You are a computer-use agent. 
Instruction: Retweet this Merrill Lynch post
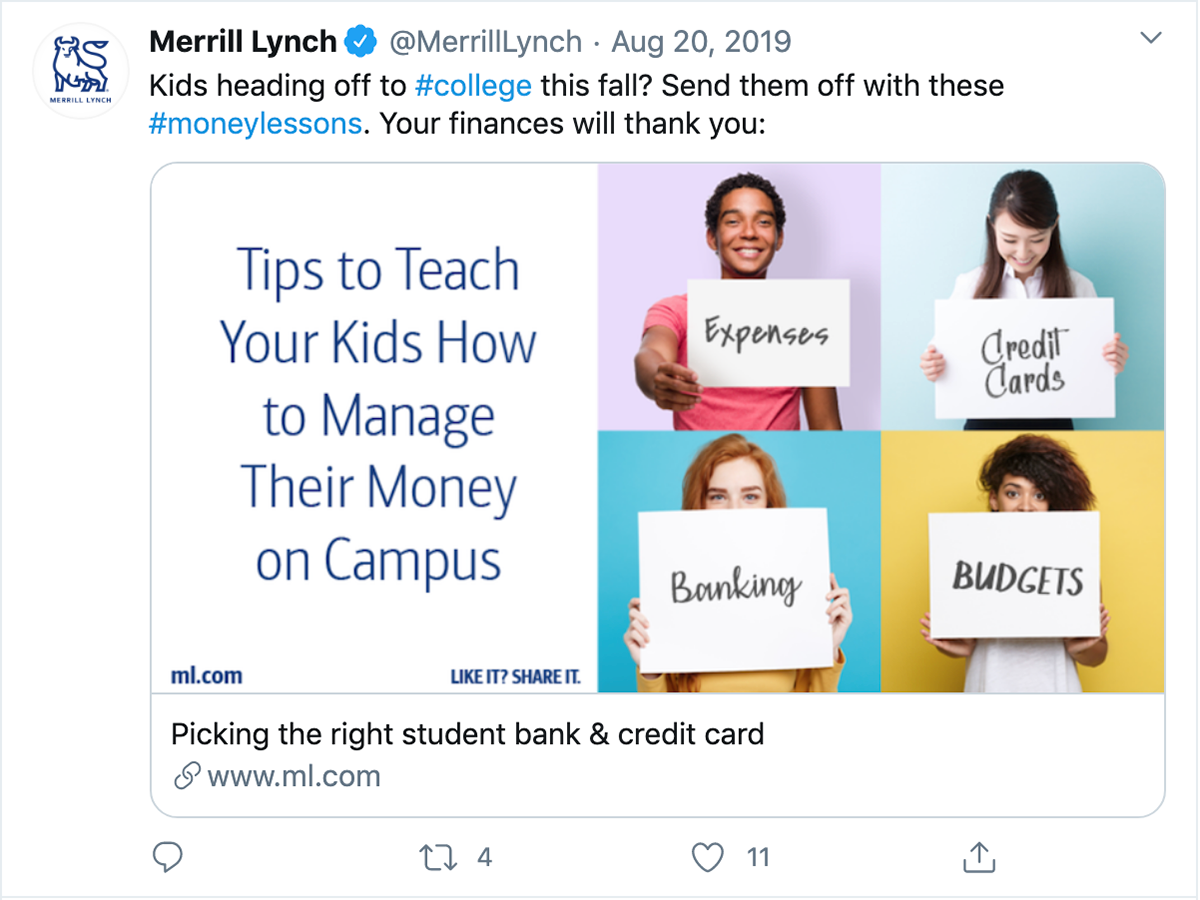(438, 857)
